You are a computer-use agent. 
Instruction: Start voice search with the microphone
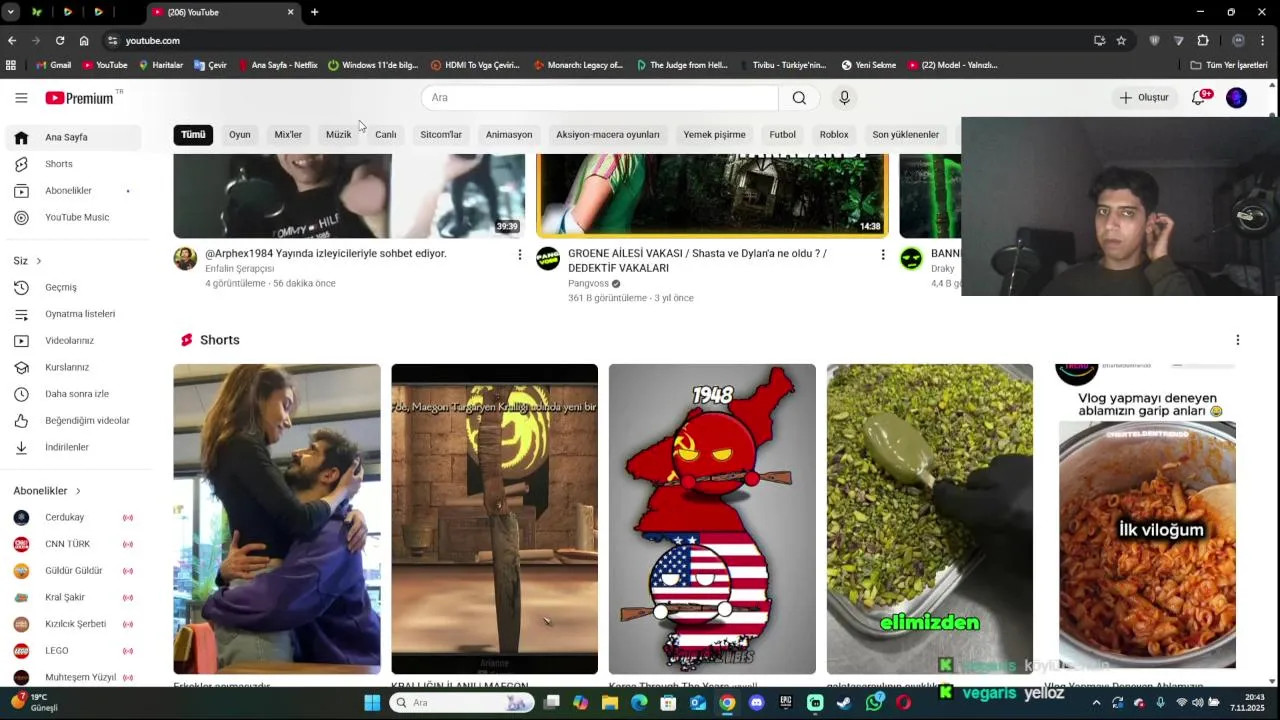point(844,98)
